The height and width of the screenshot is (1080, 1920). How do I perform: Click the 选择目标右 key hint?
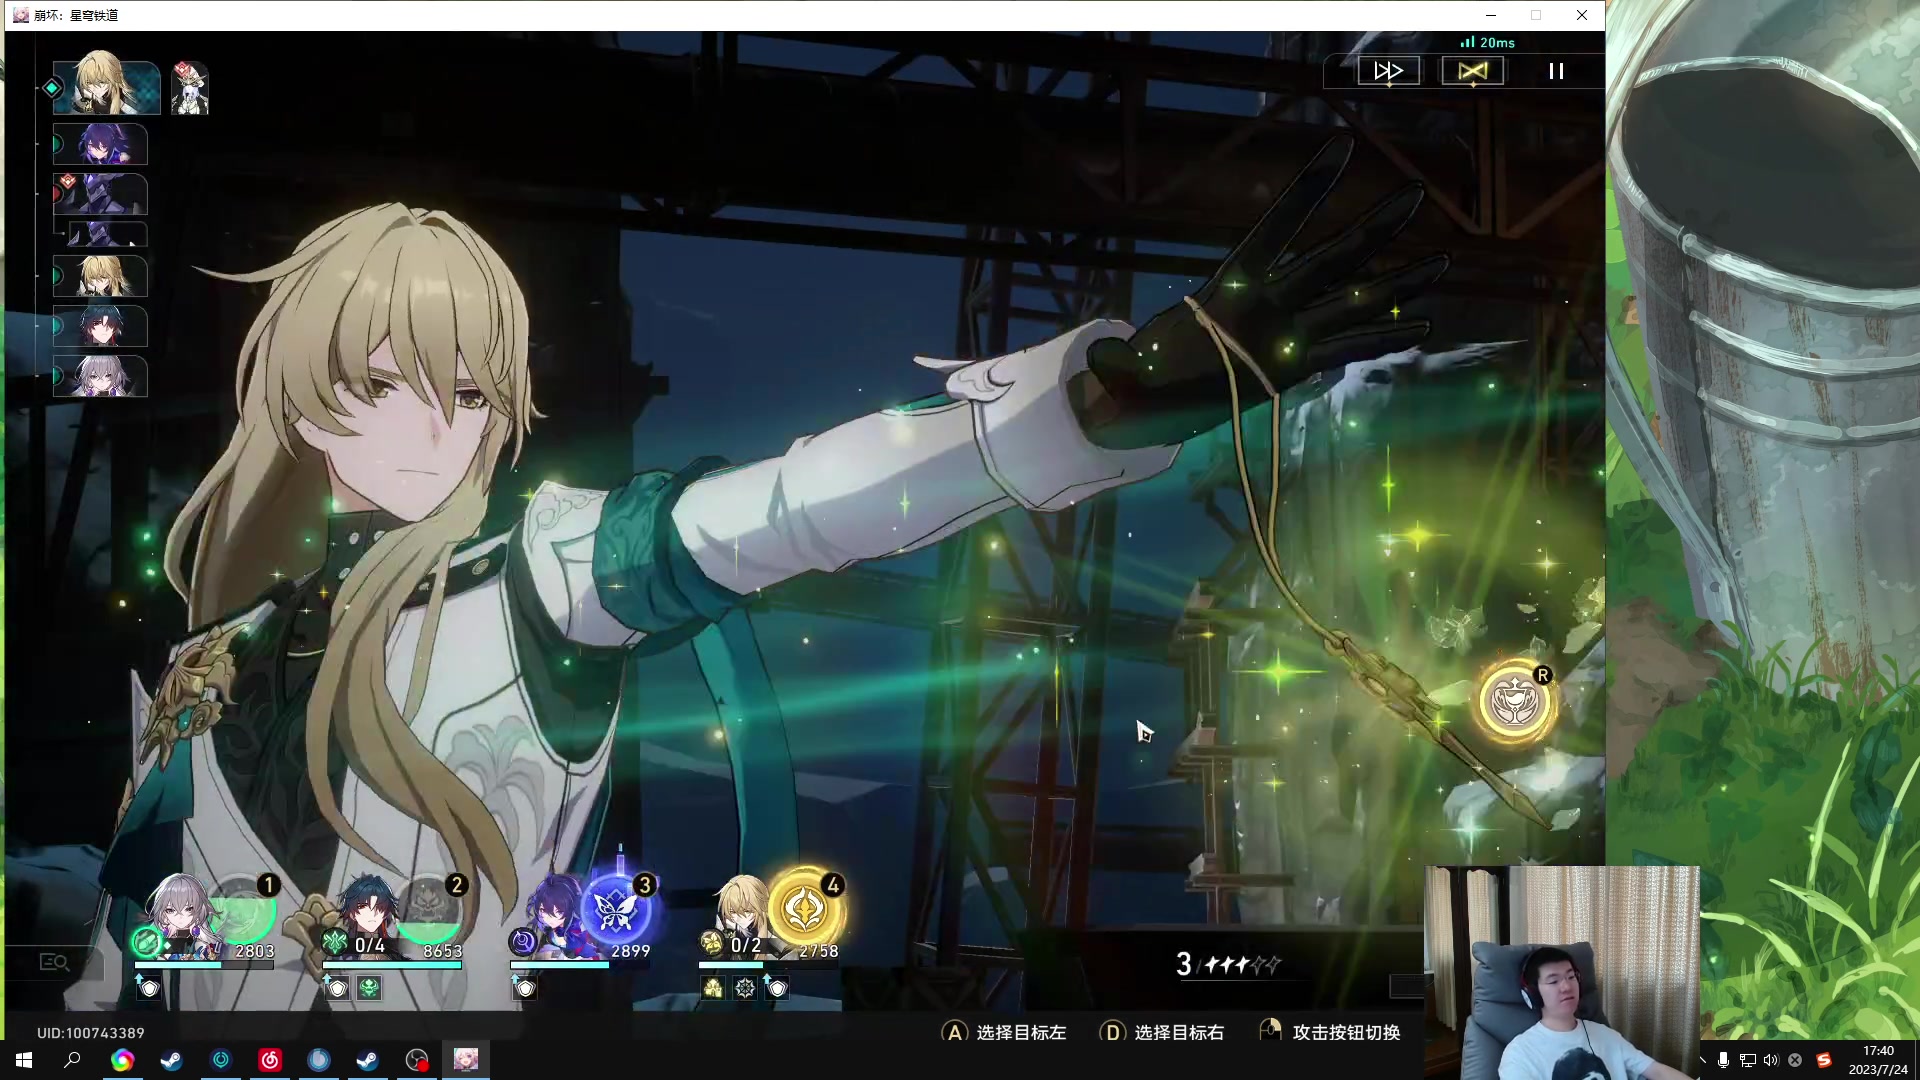1162,1032
